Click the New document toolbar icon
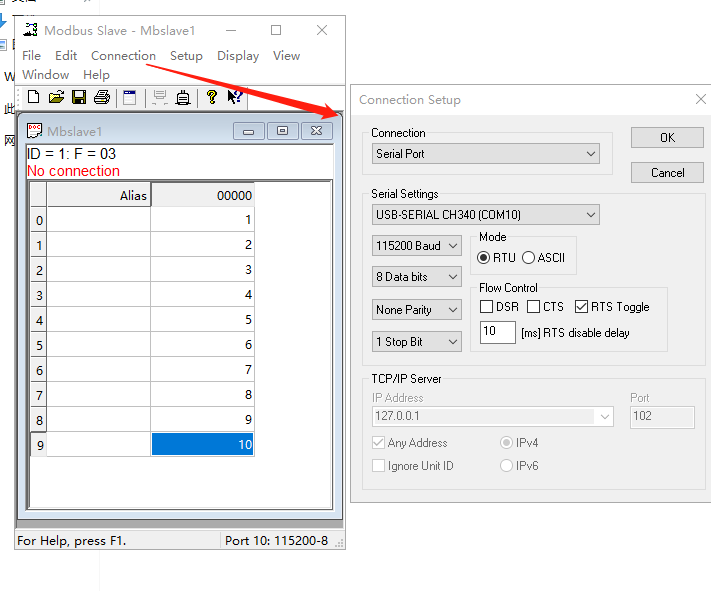Image resolution: width=711 pixels, height=591 pixels. point(33,97)
